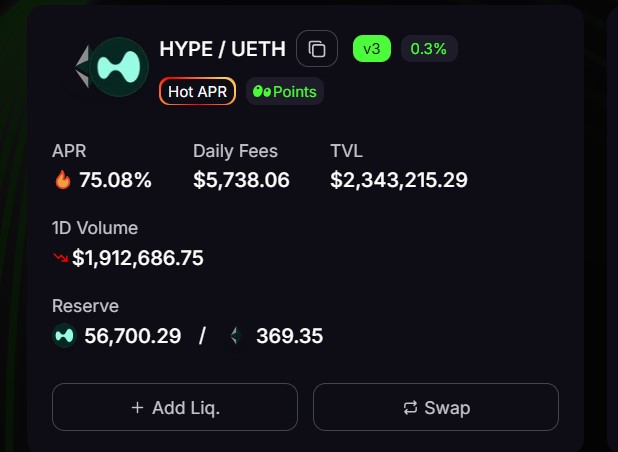Click the Daily Fees value $5,738.06

click(x=241, y=180)
